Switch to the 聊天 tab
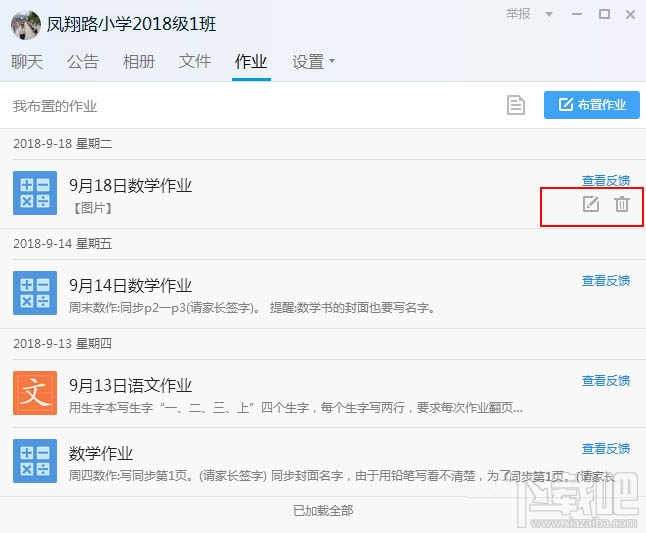This screenshot has height=533, width=646. pyautogui.click(x=27, y=62)
